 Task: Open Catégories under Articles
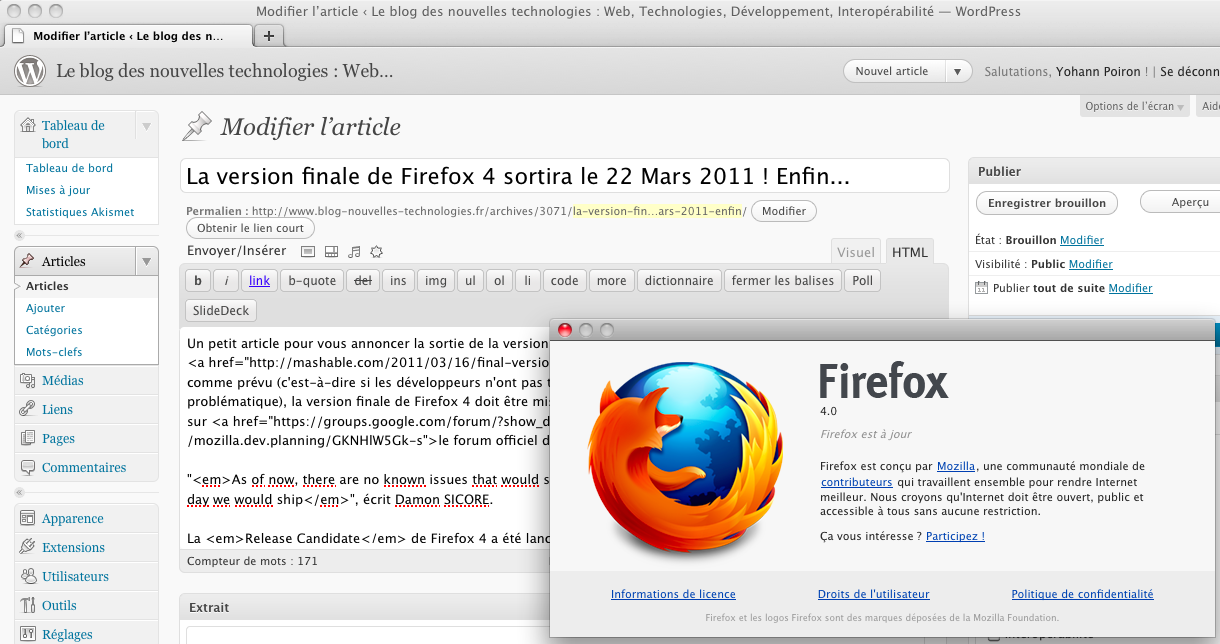coord(54,330)
